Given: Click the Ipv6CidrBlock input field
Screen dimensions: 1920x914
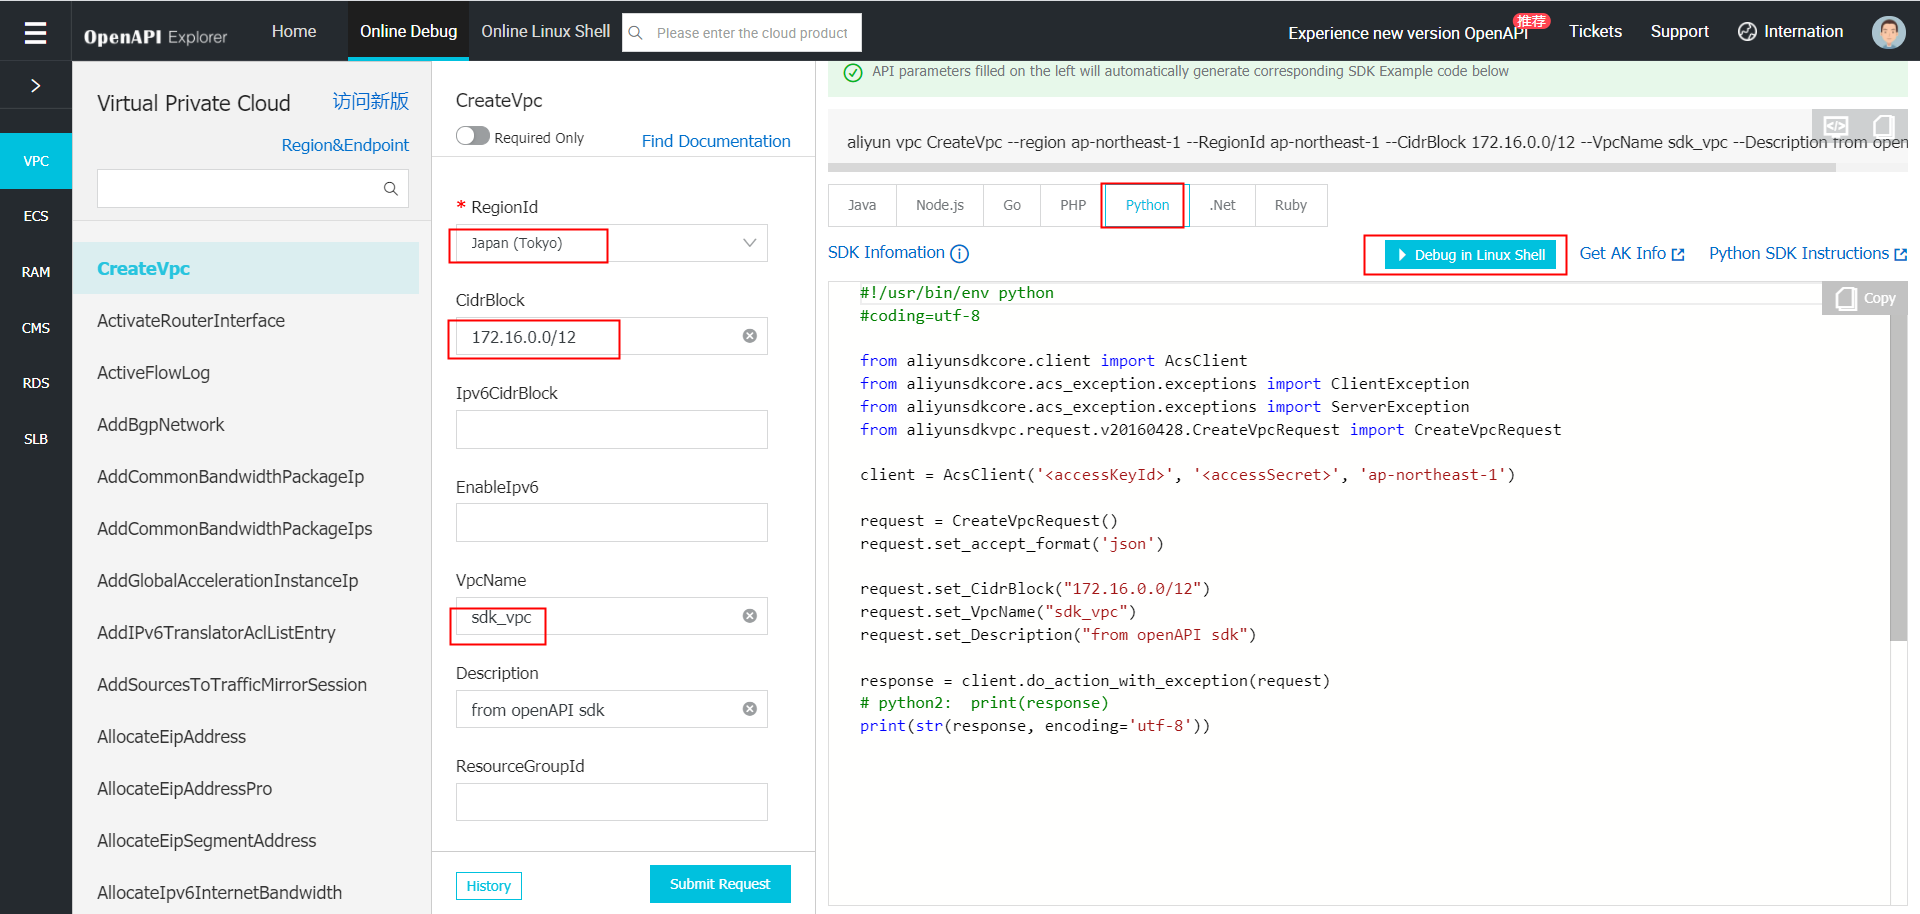Looking at the screenshot, I should 611,429.
